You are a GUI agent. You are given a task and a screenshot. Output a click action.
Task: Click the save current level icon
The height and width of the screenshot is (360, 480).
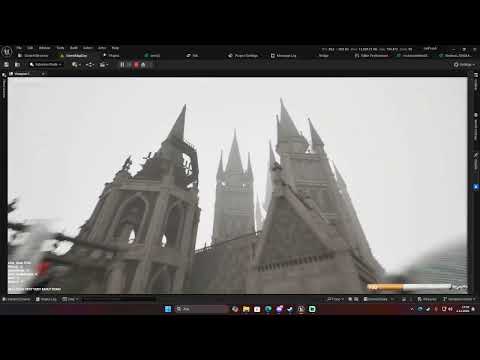6,65
